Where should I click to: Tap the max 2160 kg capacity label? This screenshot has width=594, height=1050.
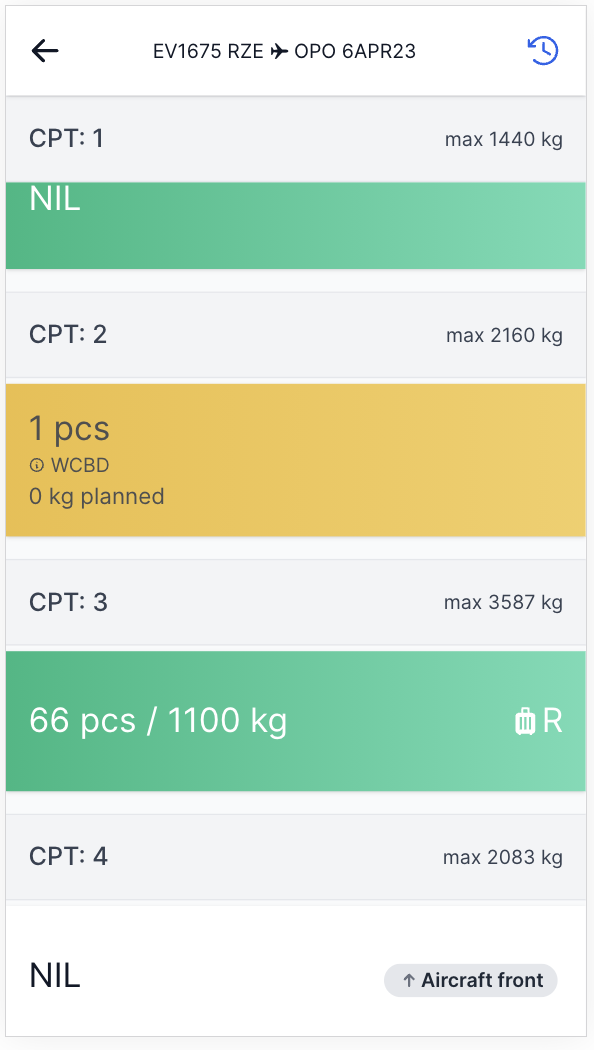click(505, 335)
